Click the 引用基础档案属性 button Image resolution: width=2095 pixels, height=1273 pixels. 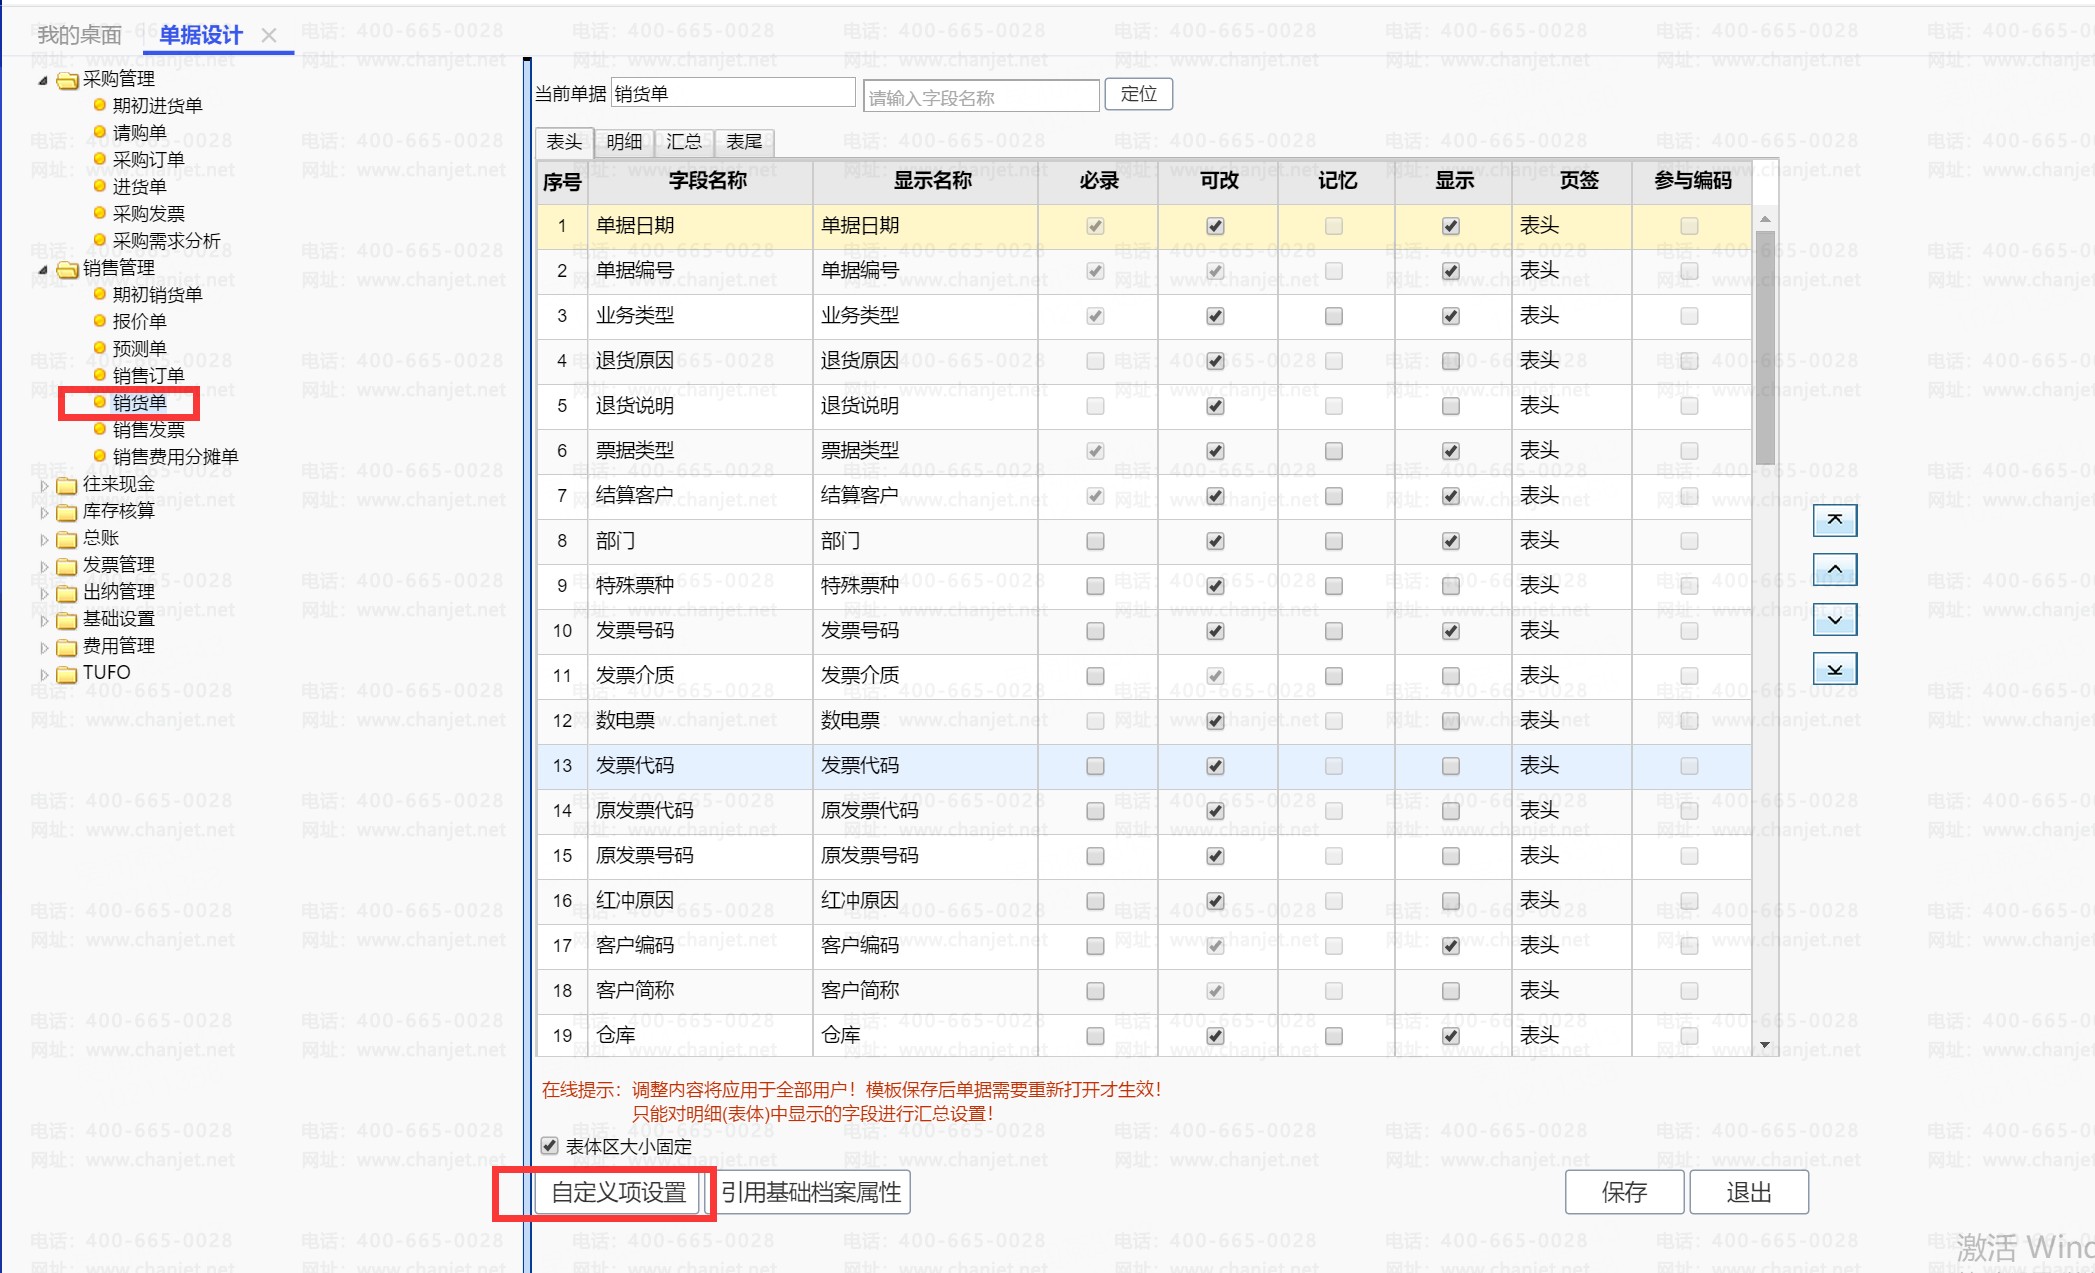coord(810,1192)
